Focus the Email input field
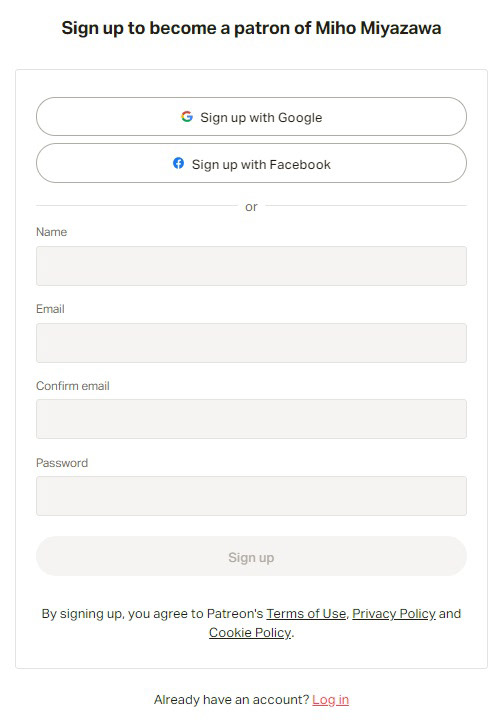498x720 pixels. (x=252, y=343)
